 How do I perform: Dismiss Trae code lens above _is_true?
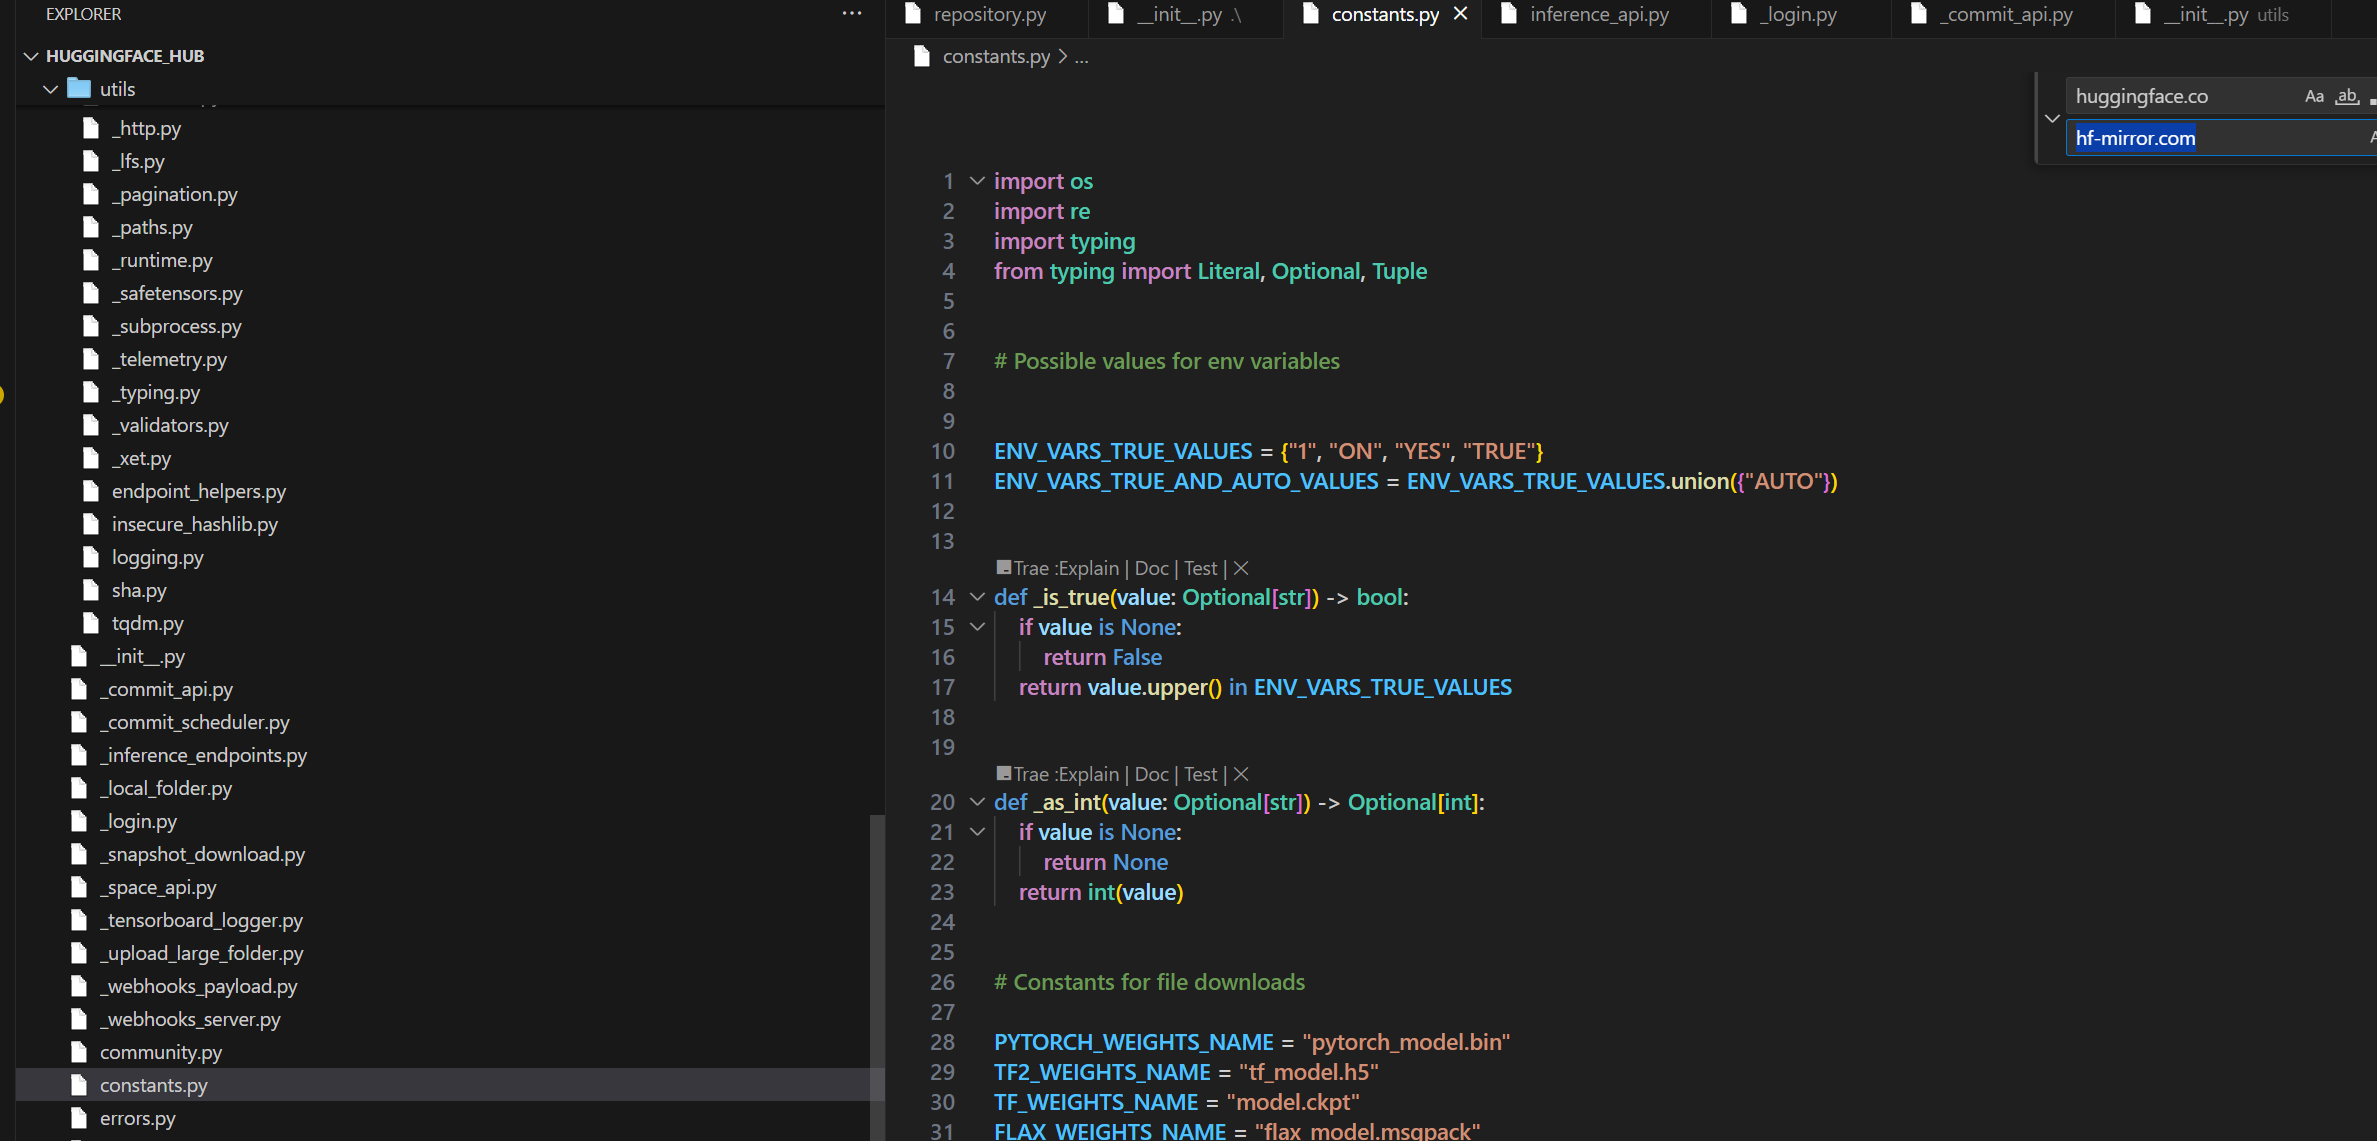coord(1241,568)
